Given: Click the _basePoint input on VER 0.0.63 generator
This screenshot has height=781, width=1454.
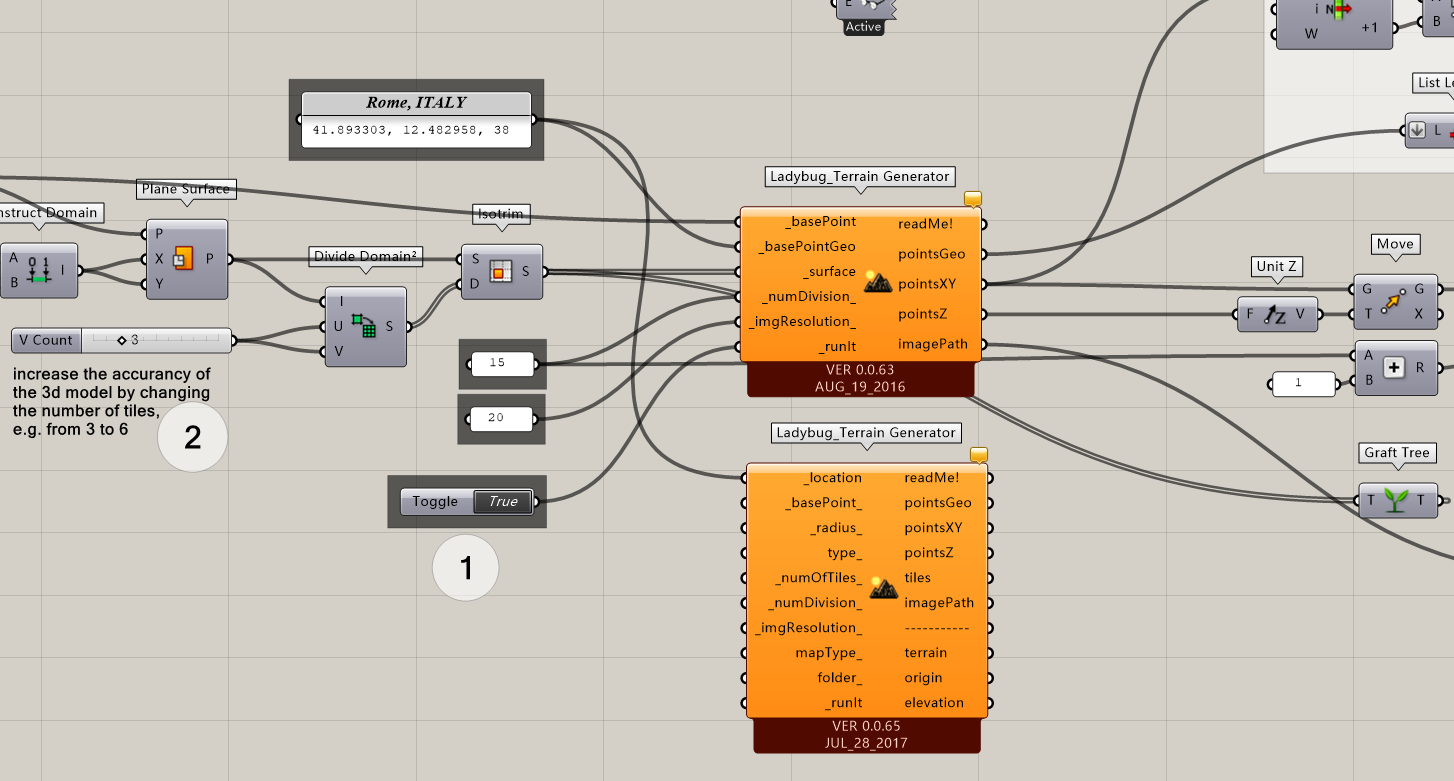Looking at the screenshot, I should (x=820, y=222).
